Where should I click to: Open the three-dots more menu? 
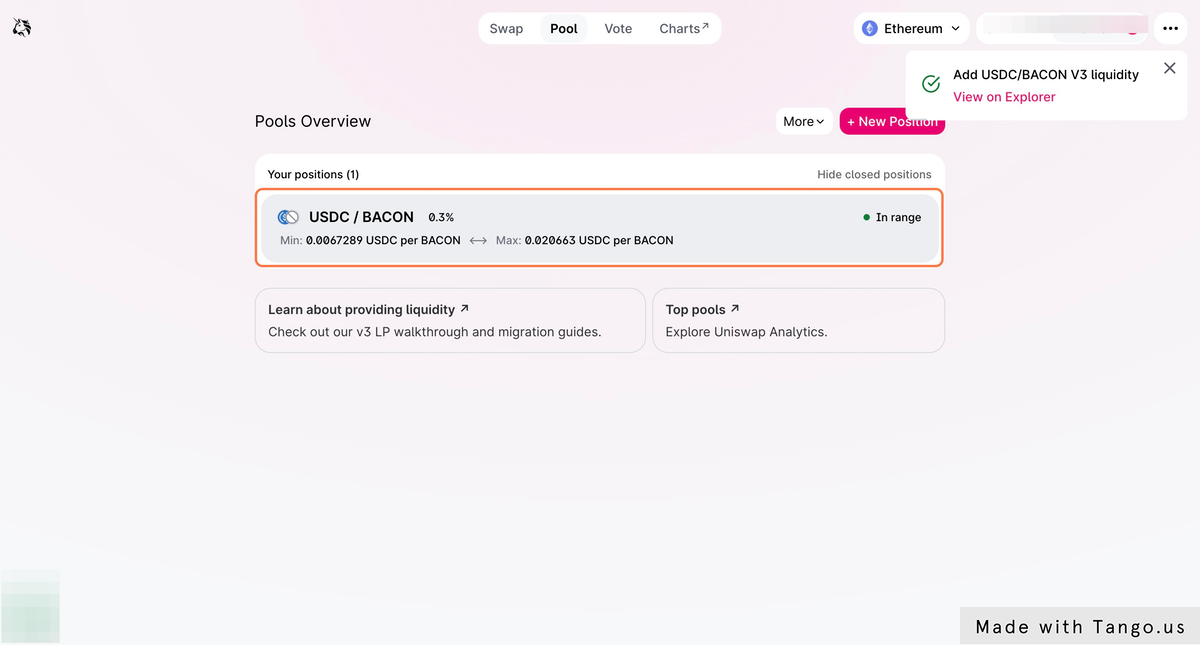point(1168,28)
